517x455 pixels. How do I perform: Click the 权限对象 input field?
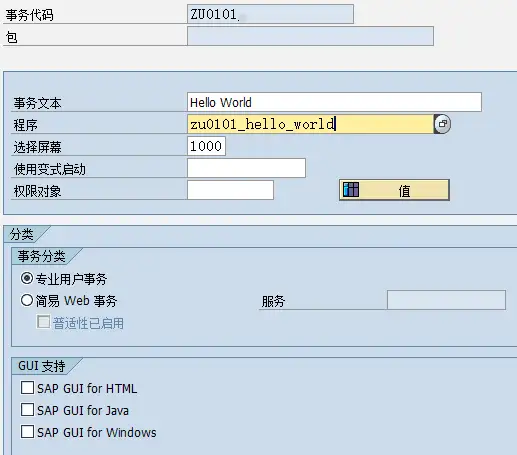[x=230, y=190]
